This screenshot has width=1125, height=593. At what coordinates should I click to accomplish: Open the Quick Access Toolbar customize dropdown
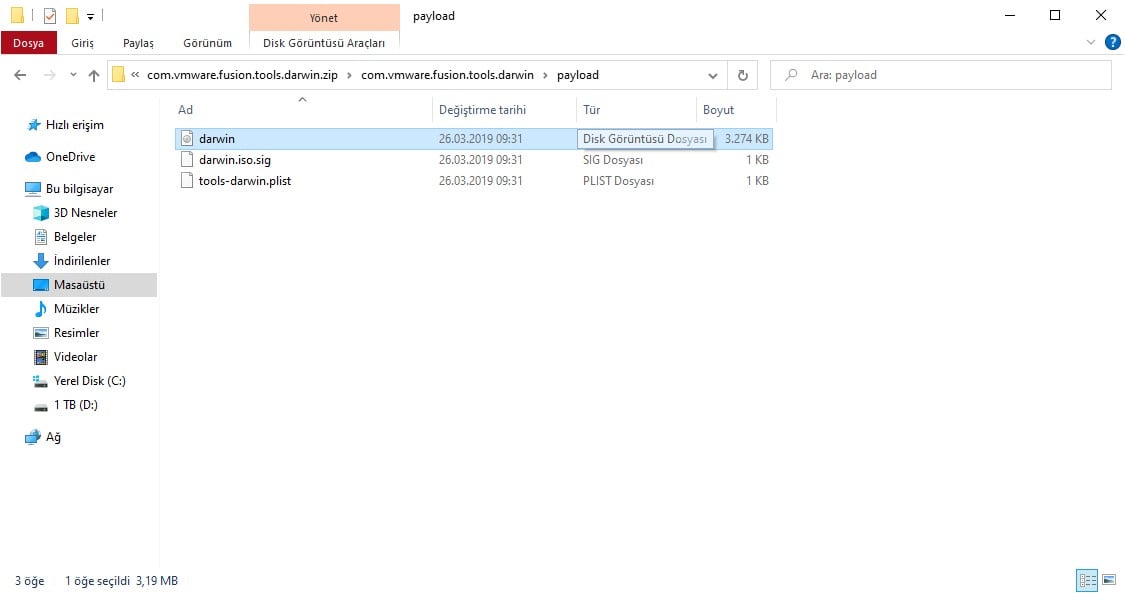(x=90, y=16)
